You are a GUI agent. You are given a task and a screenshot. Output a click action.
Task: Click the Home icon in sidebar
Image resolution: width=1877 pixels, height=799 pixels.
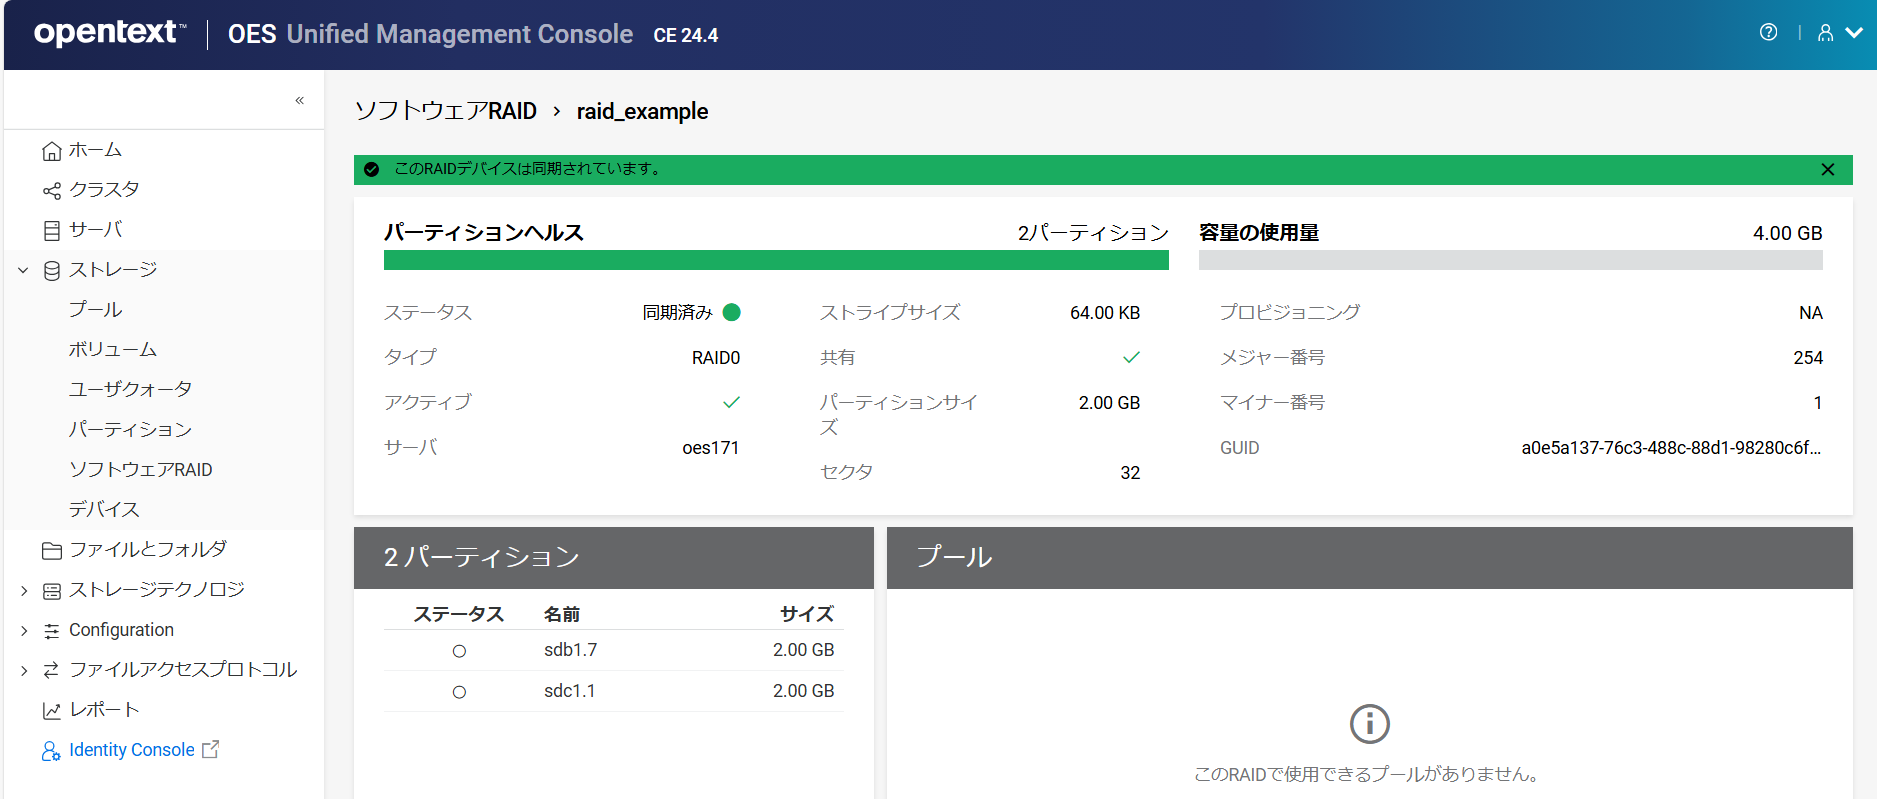click(52, 151)
